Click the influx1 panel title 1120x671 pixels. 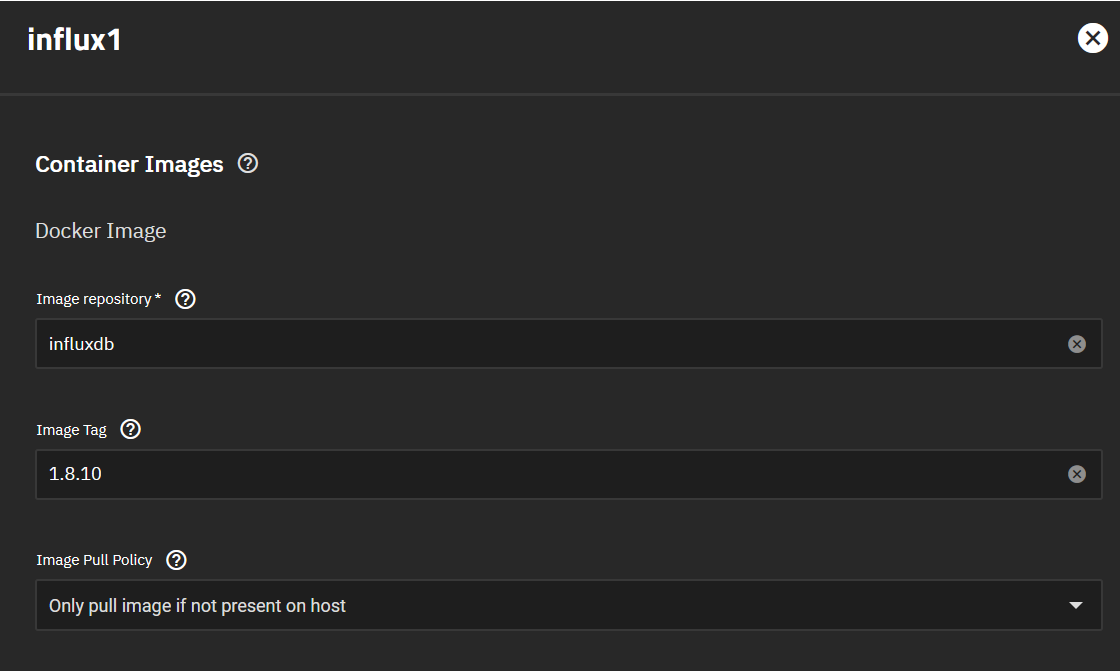(x=74, y=39)
